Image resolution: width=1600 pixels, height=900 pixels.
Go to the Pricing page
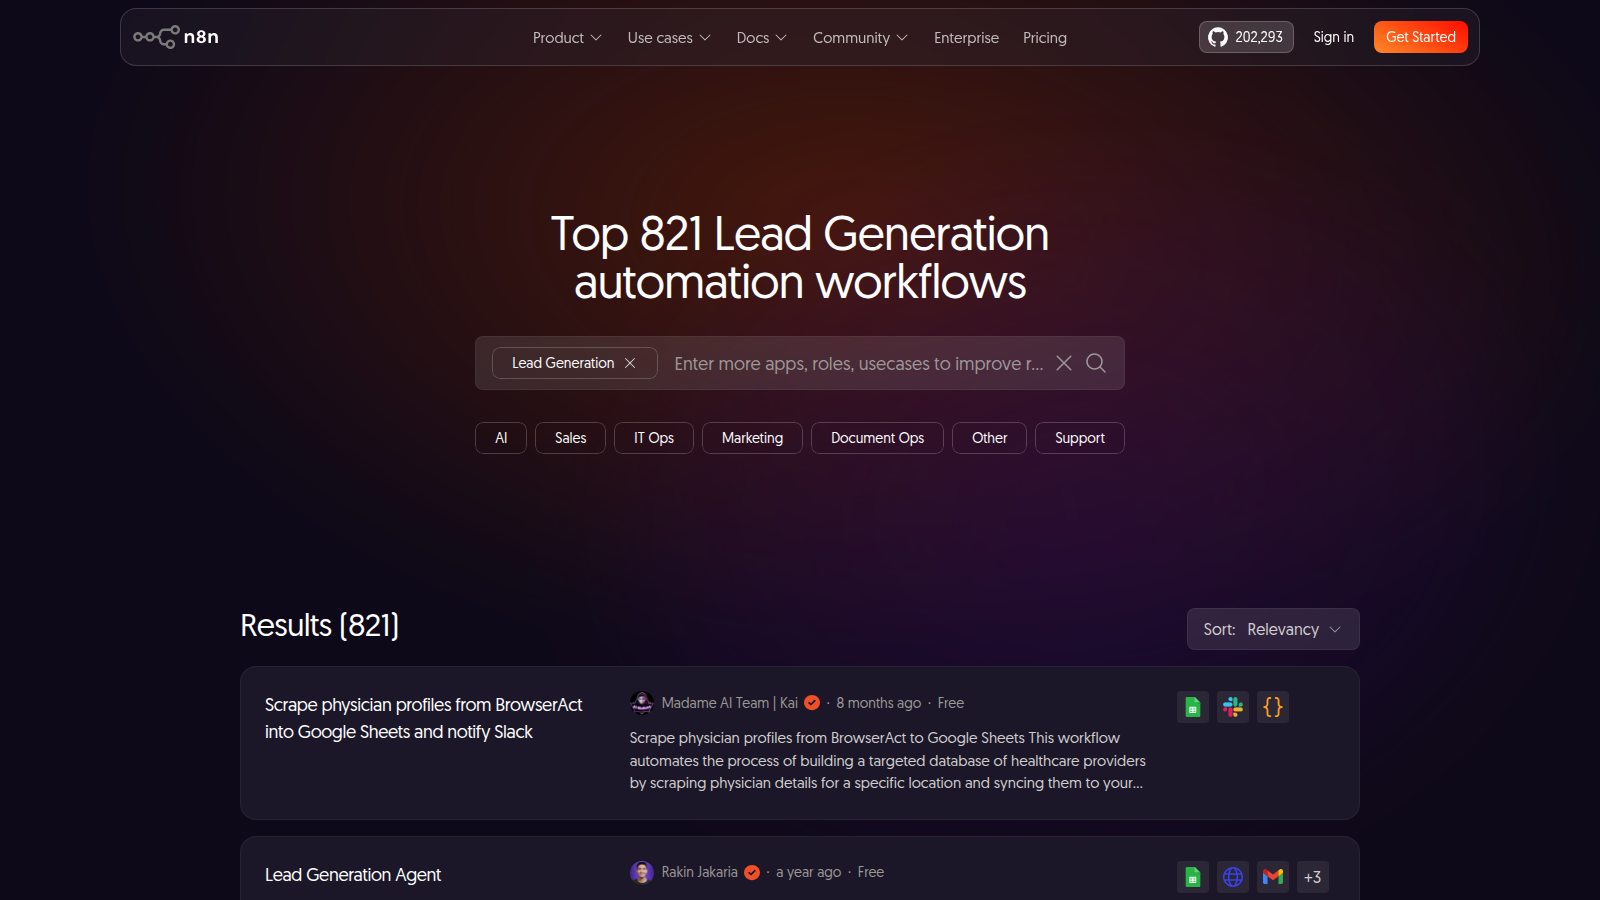click(1045, 38)
